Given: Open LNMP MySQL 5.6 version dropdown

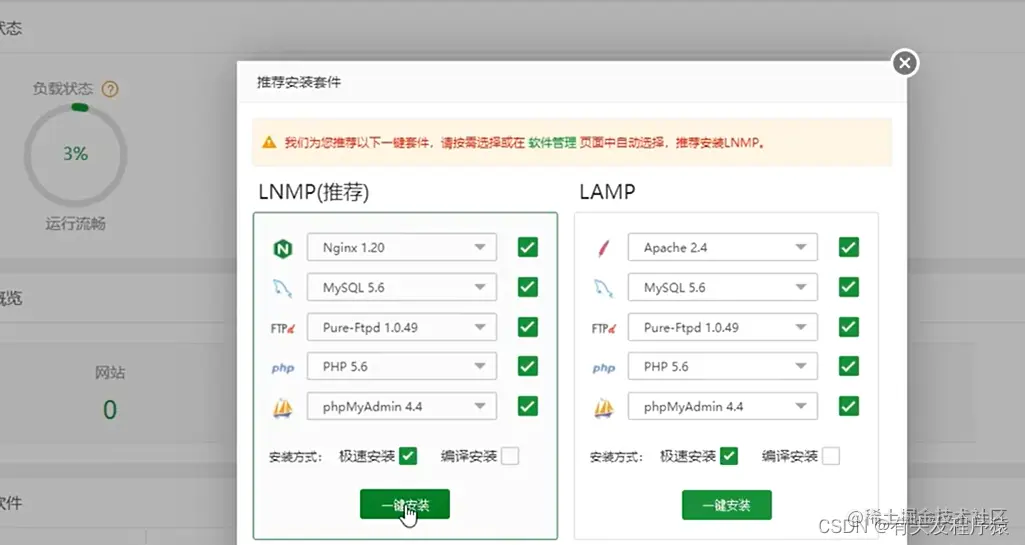Looking at the screenshot, I should coord(401,288).
